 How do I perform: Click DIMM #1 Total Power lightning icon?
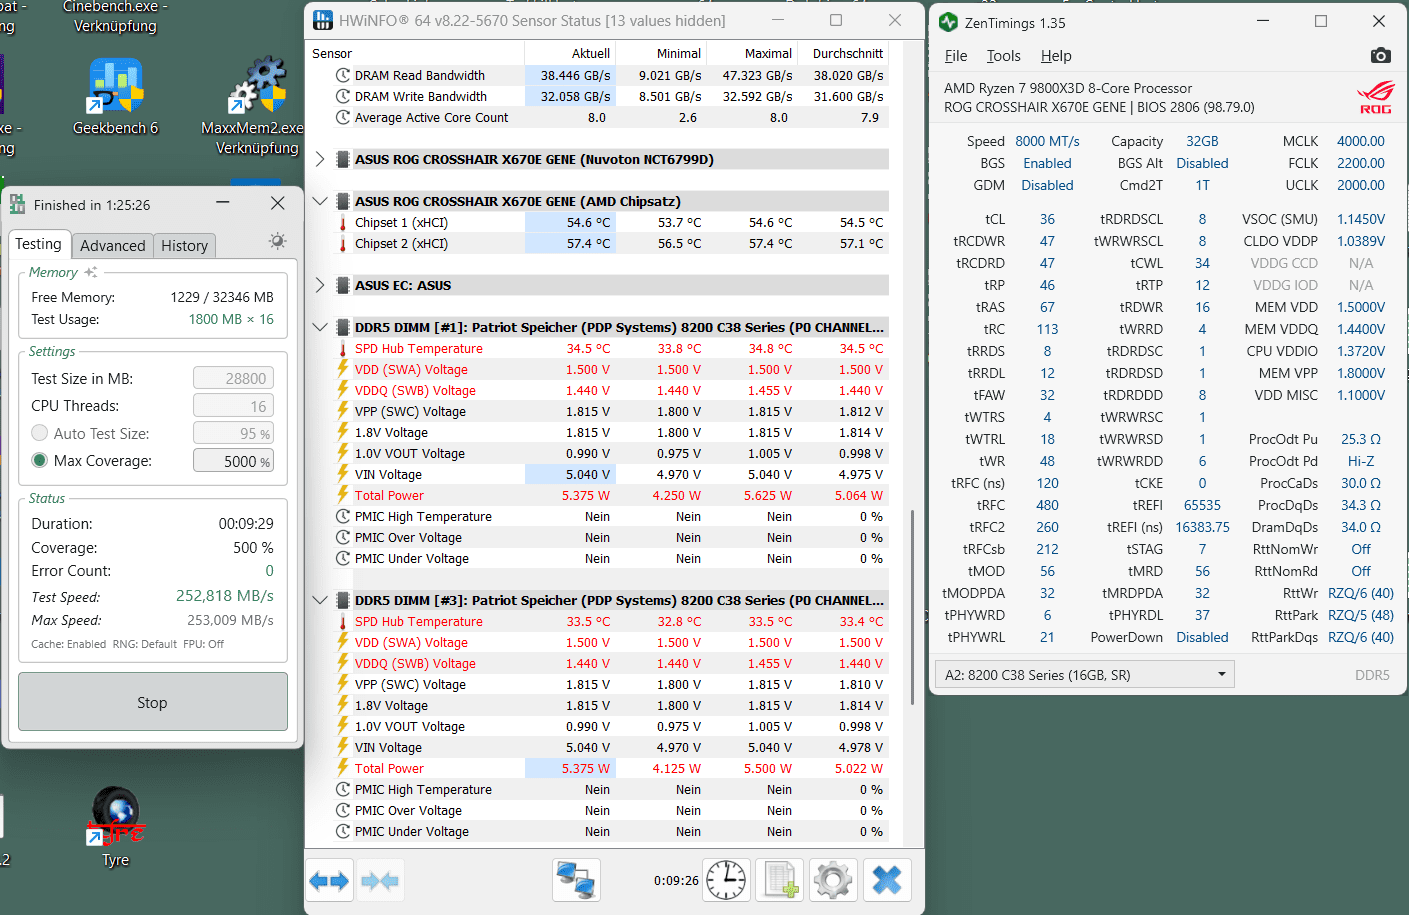tap(342, 495)
